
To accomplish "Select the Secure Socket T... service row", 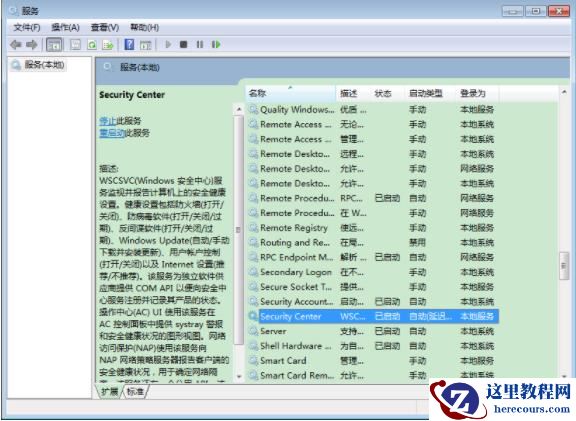I will [x=373, y=287].
